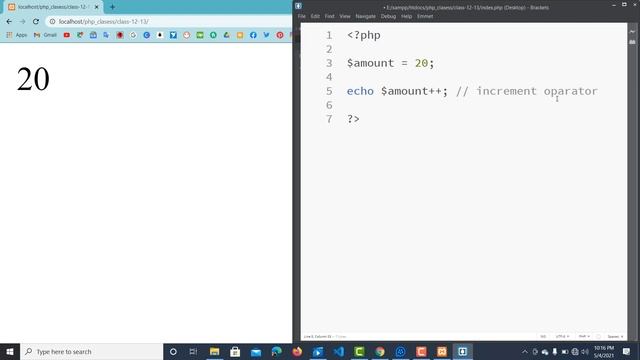640x360 pixels.
Task: Open the Gmail bookmark
Action: coord(45,35)
